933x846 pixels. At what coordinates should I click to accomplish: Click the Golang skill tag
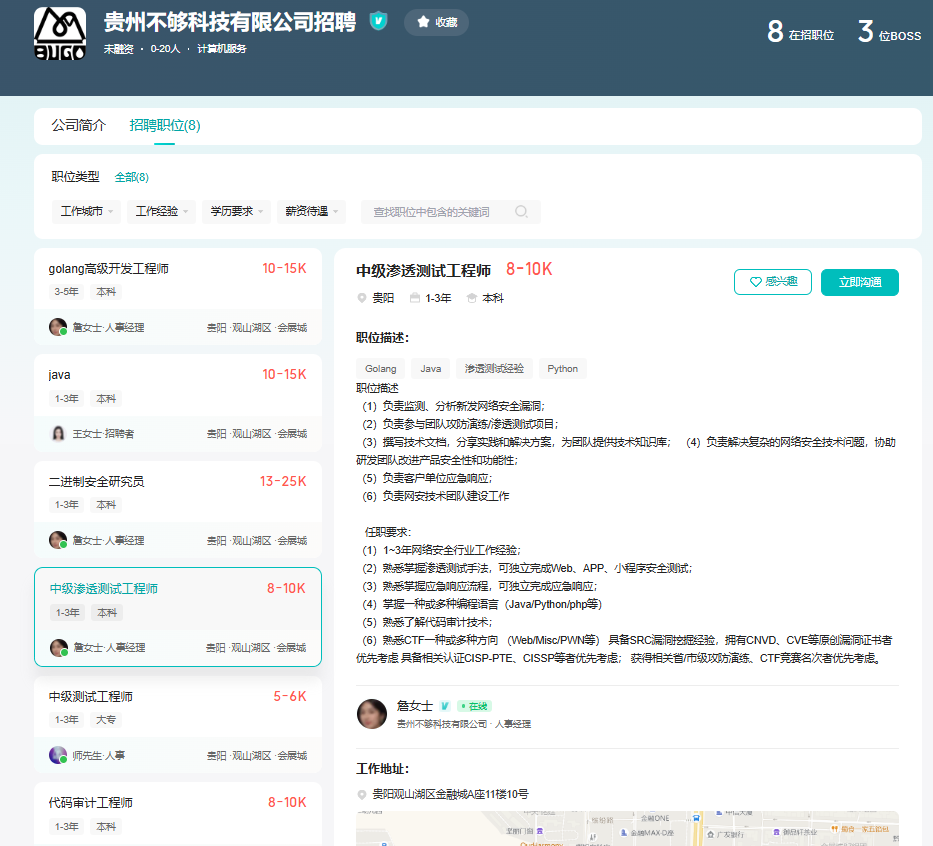tap(381, 369)
